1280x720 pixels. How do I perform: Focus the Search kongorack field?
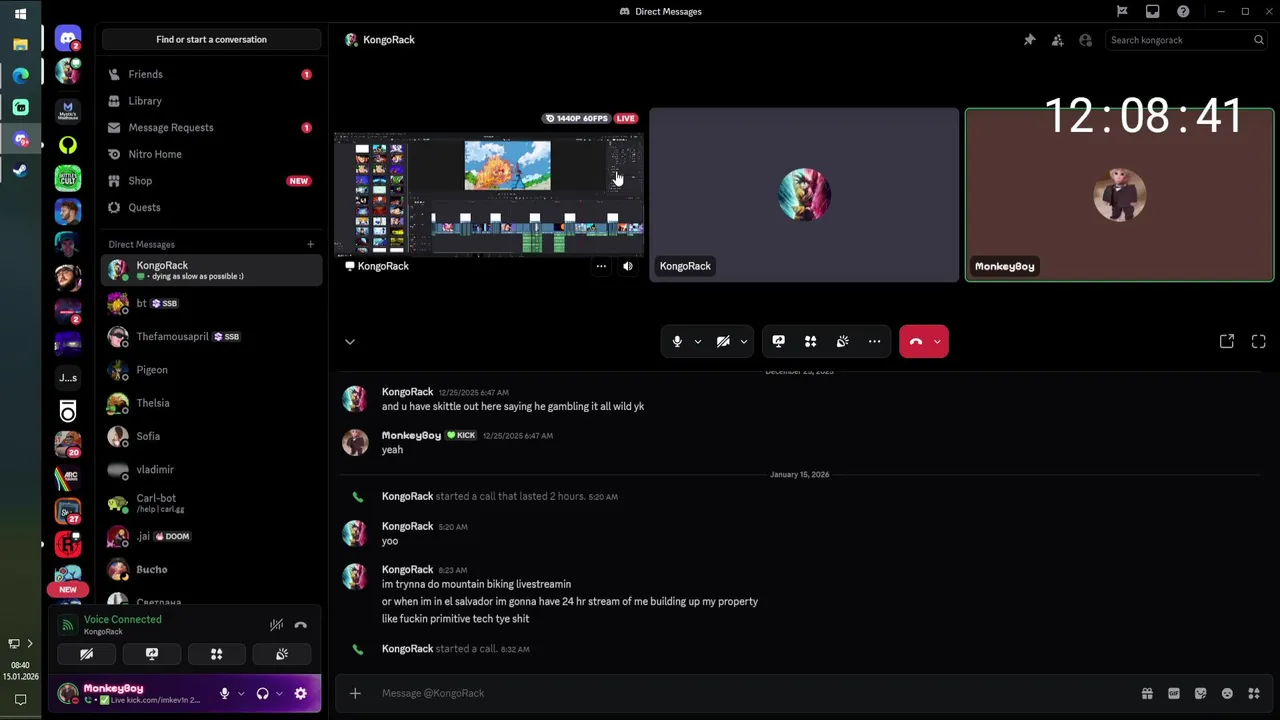[x=1187, y=40]
